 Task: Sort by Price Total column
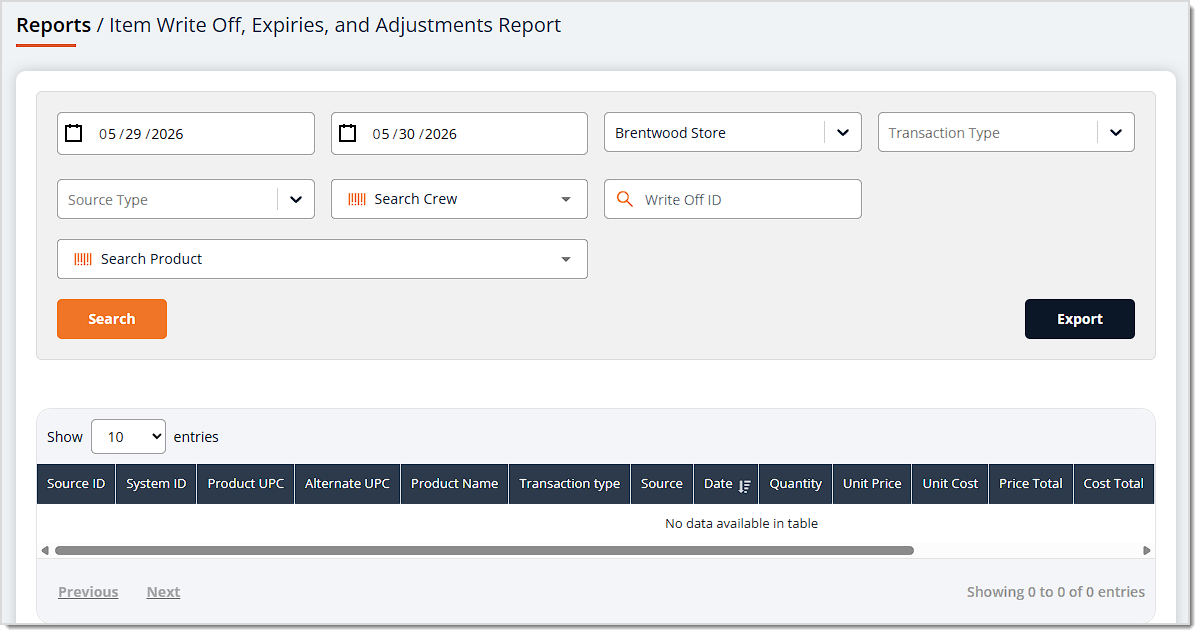click(1031, 484)
